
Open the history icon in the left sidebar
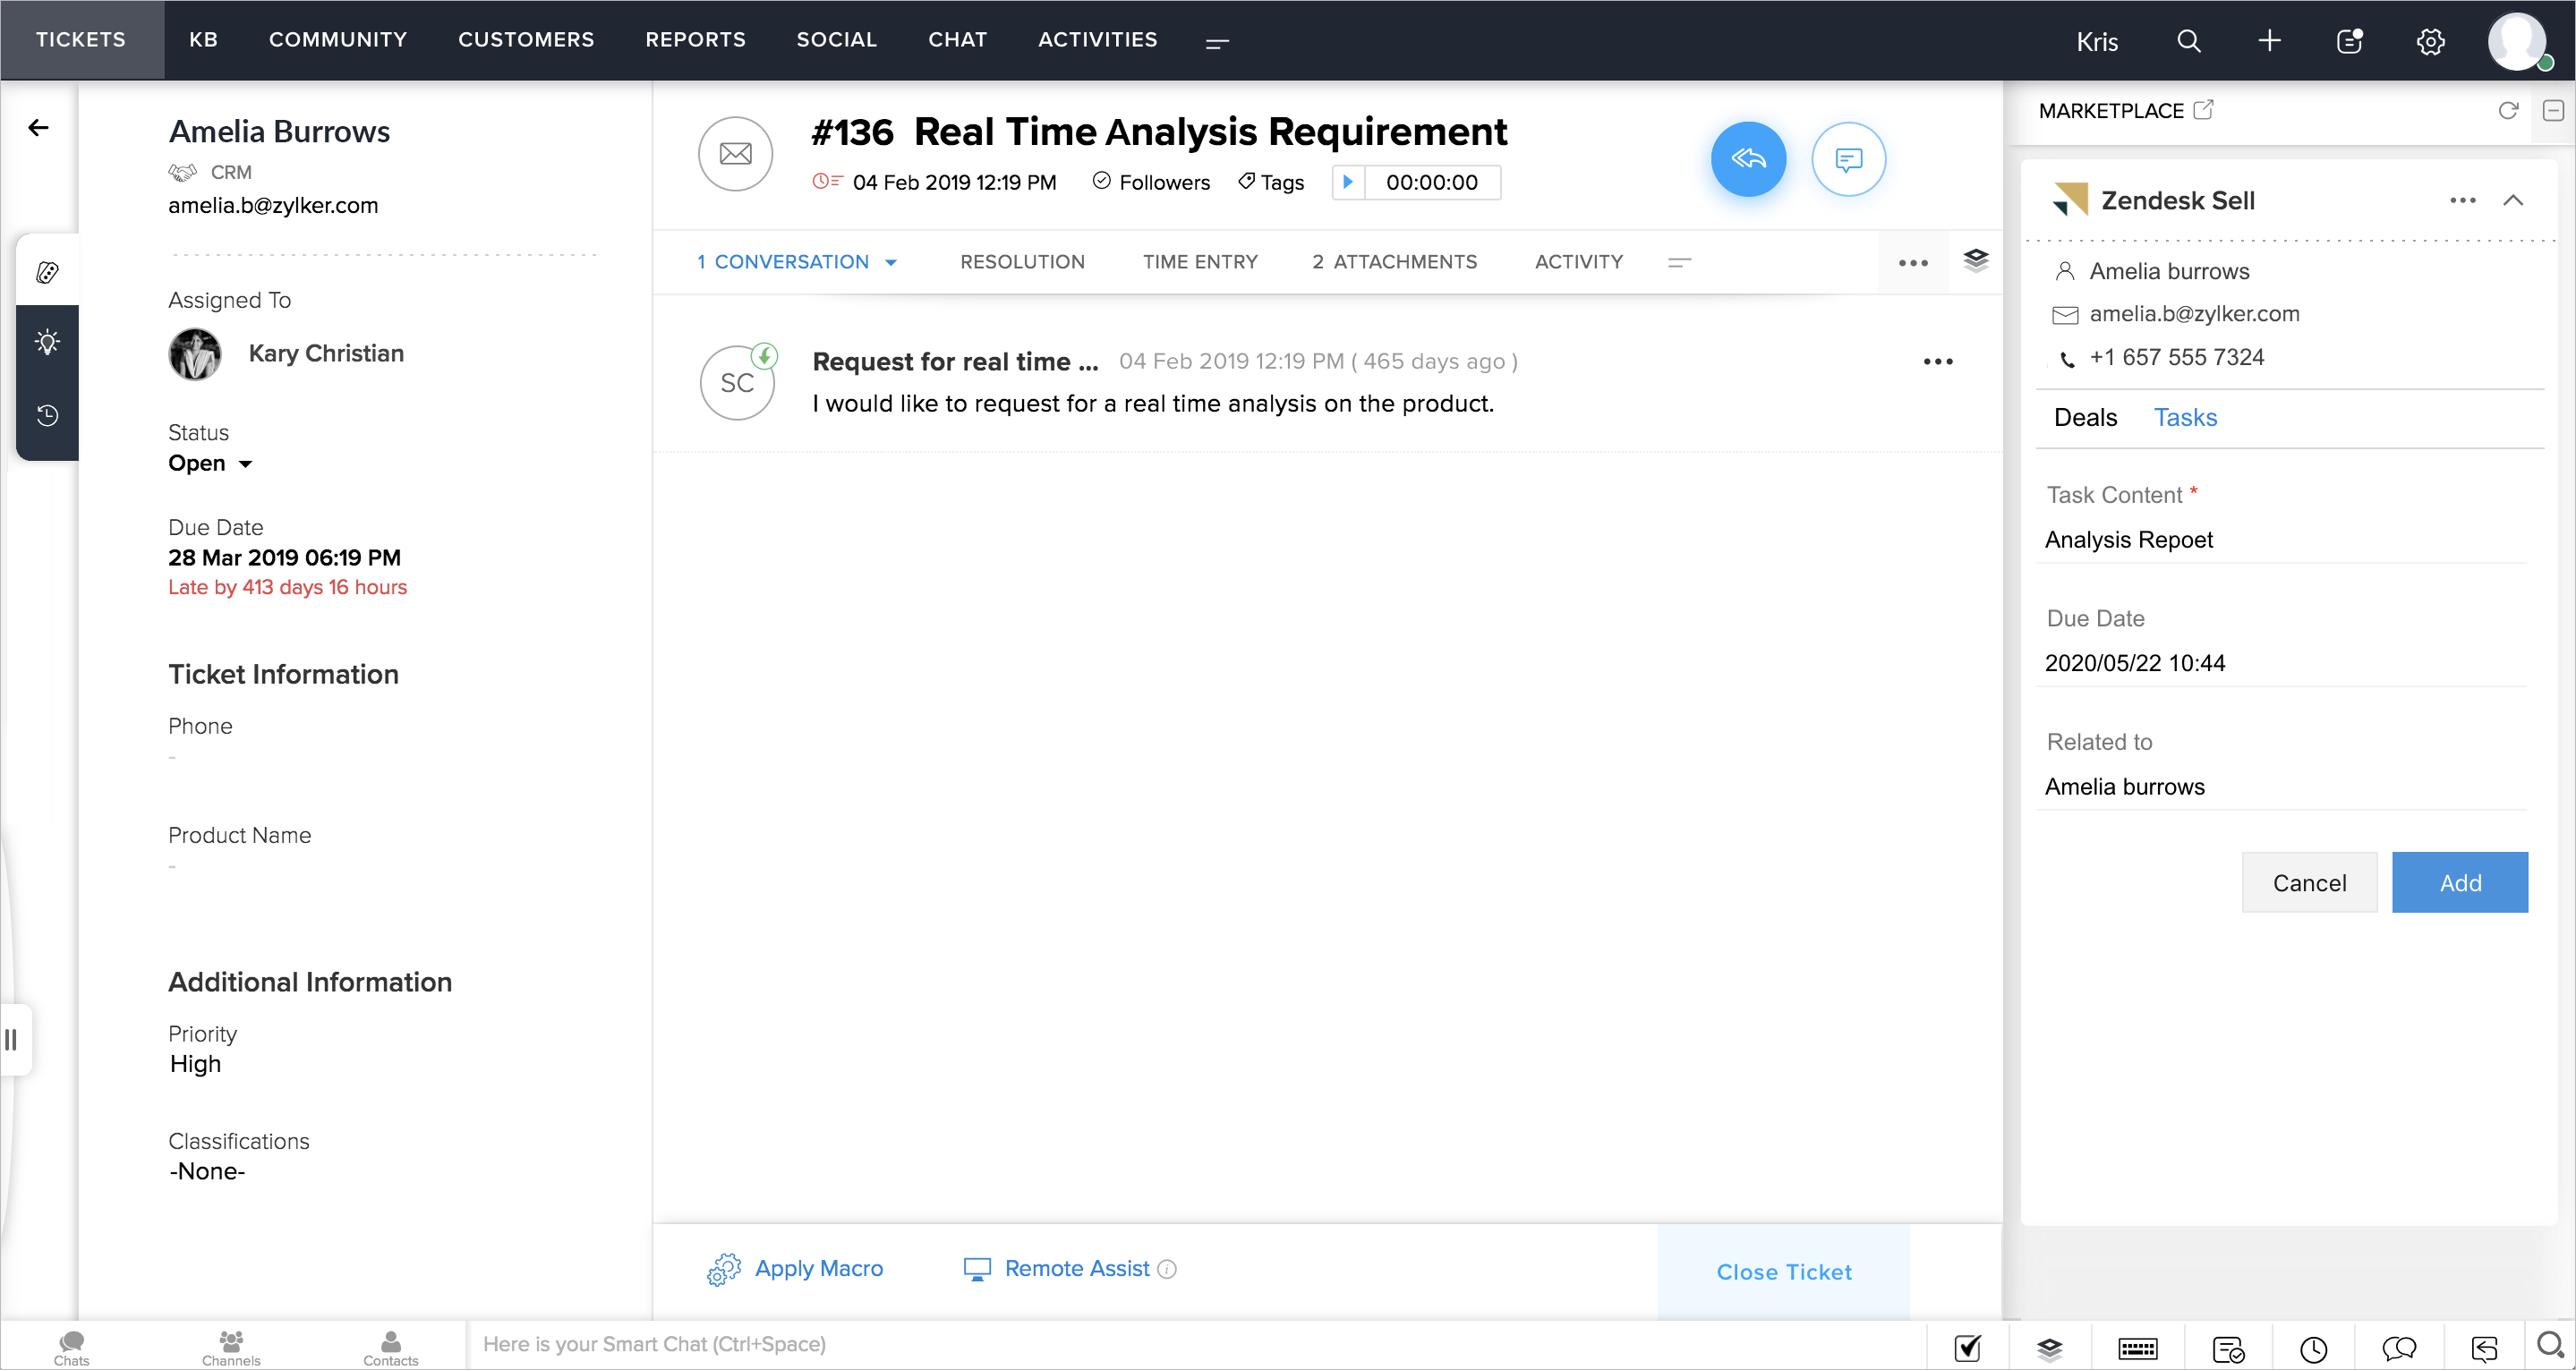click(x=47, y=415)
